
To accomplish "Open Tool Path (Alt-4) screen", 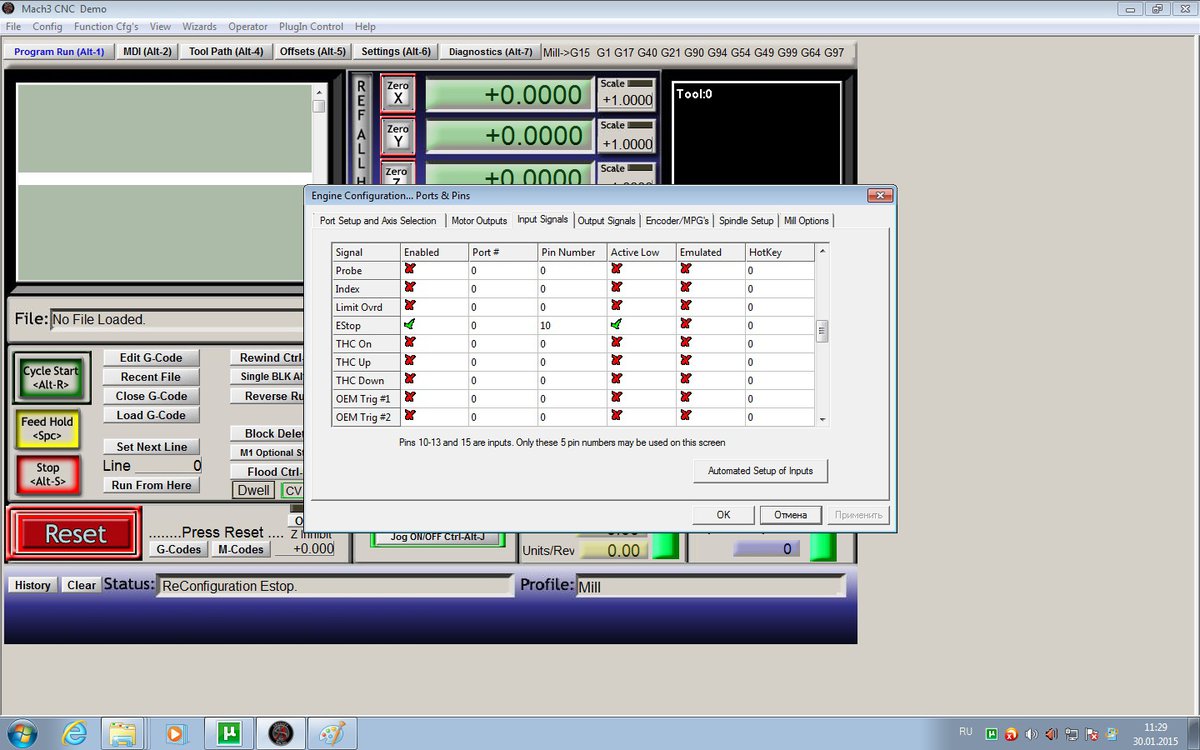I will pyautogui.click(x=226, y=51).
